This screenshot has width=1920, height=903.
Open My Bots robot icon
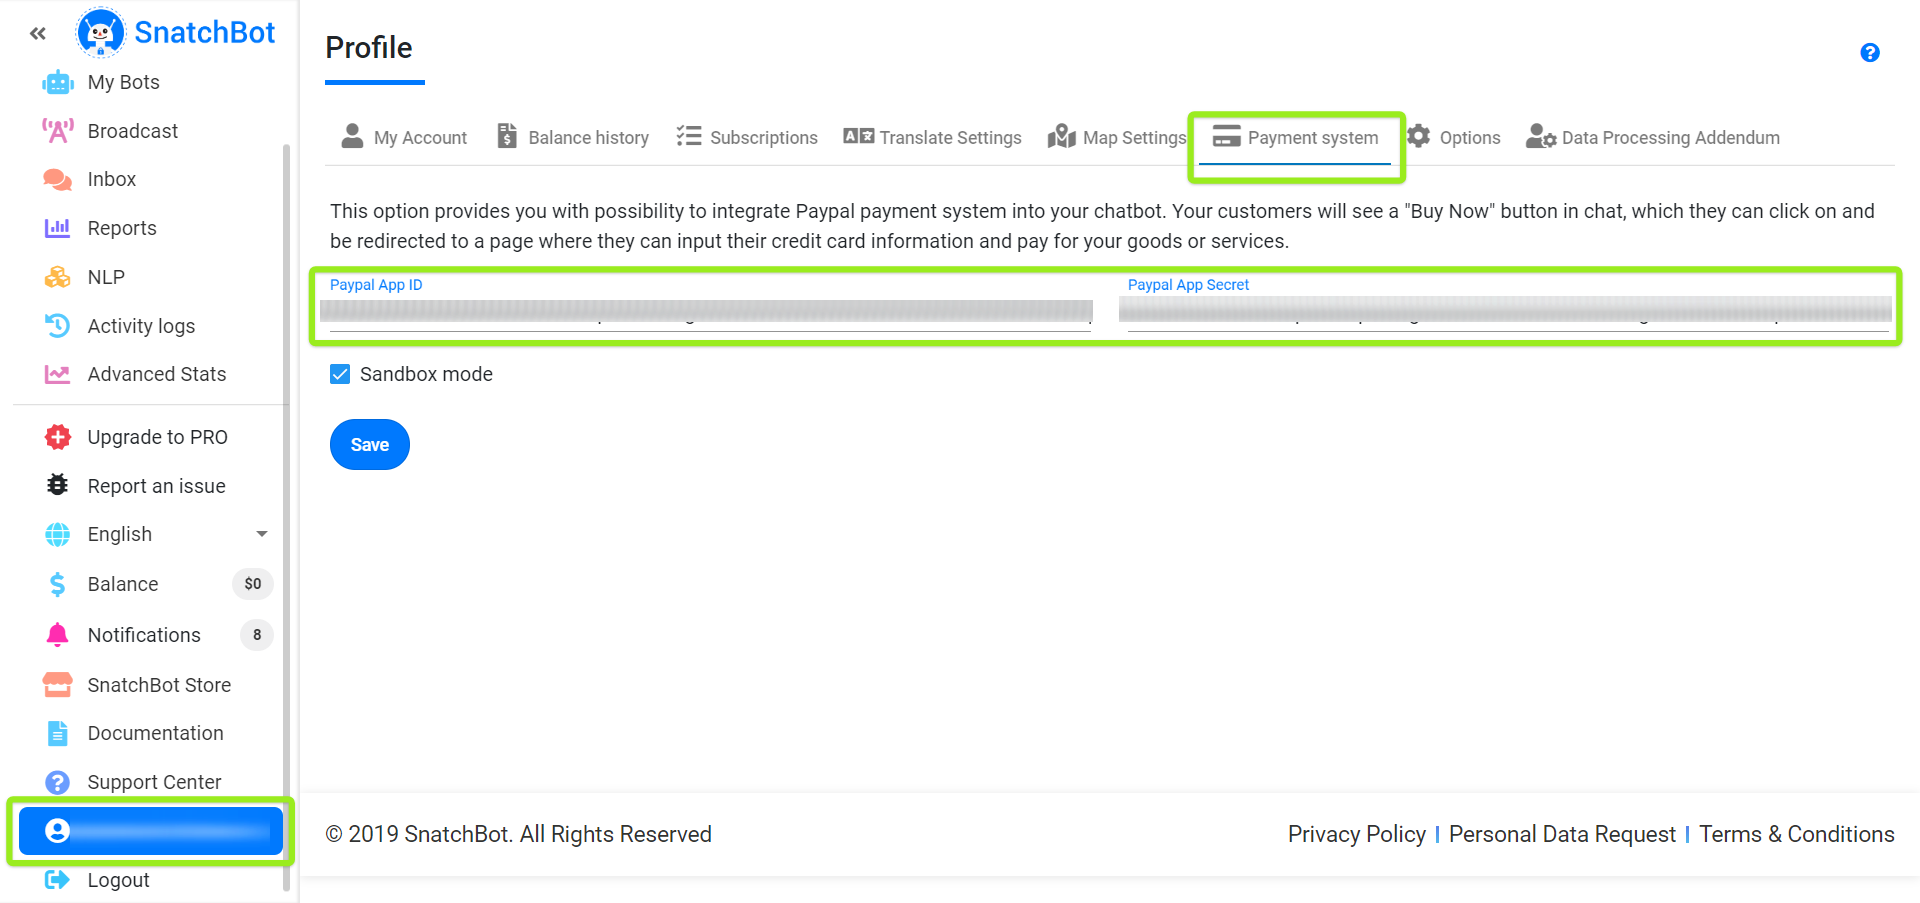point(58,82)
